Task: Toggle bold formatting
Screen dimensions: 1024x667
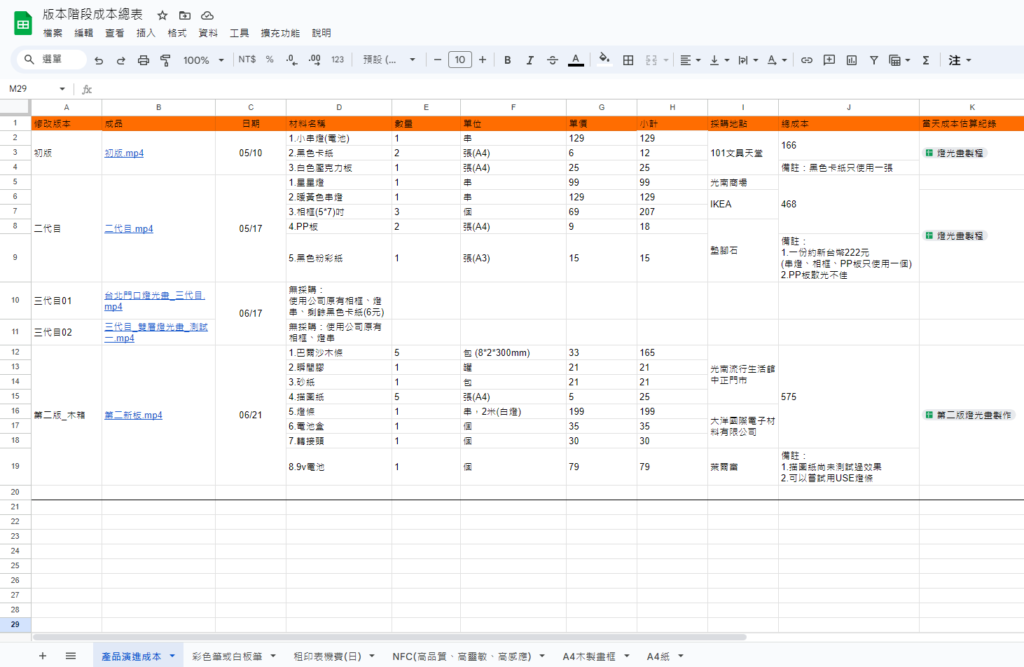Action: pos(507,60)
